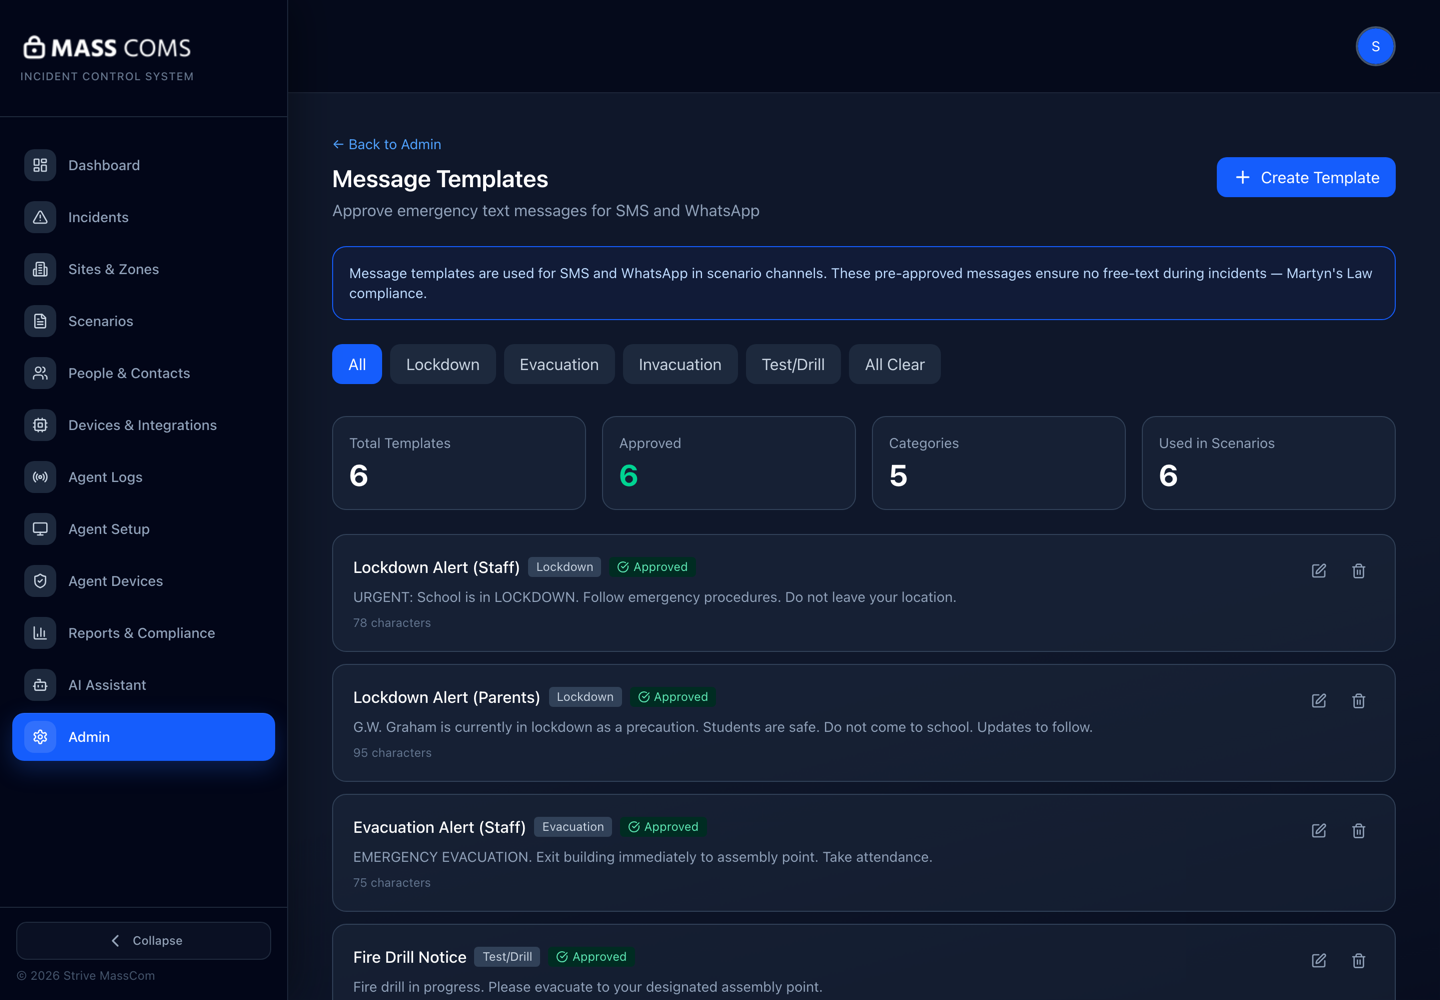Click the Agent Logs broadcast icon
1440x1000 pixels.
(40, 477)
